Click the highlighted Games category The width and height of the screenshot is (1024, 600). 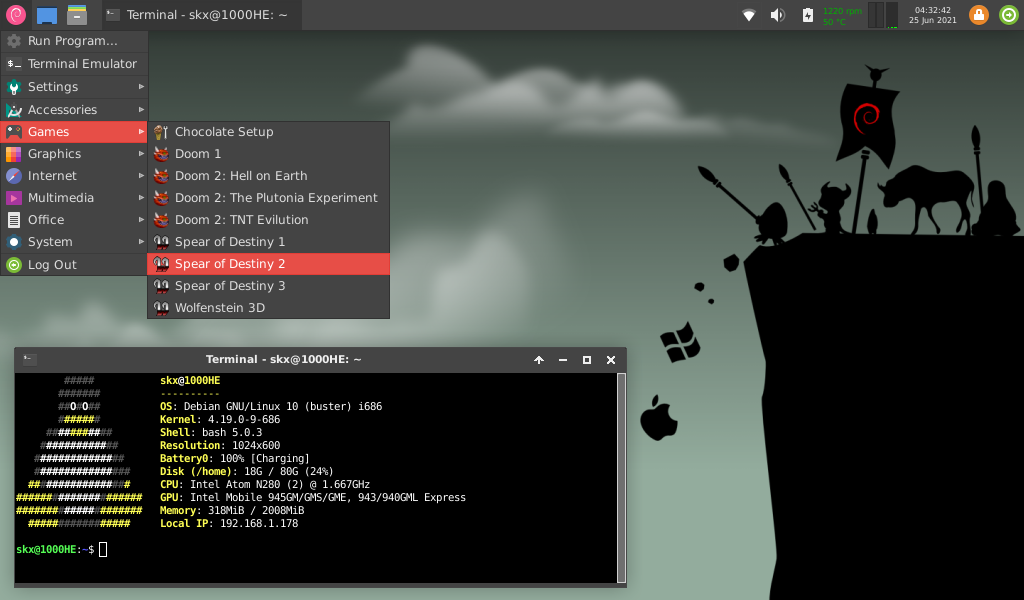point(74,131)
